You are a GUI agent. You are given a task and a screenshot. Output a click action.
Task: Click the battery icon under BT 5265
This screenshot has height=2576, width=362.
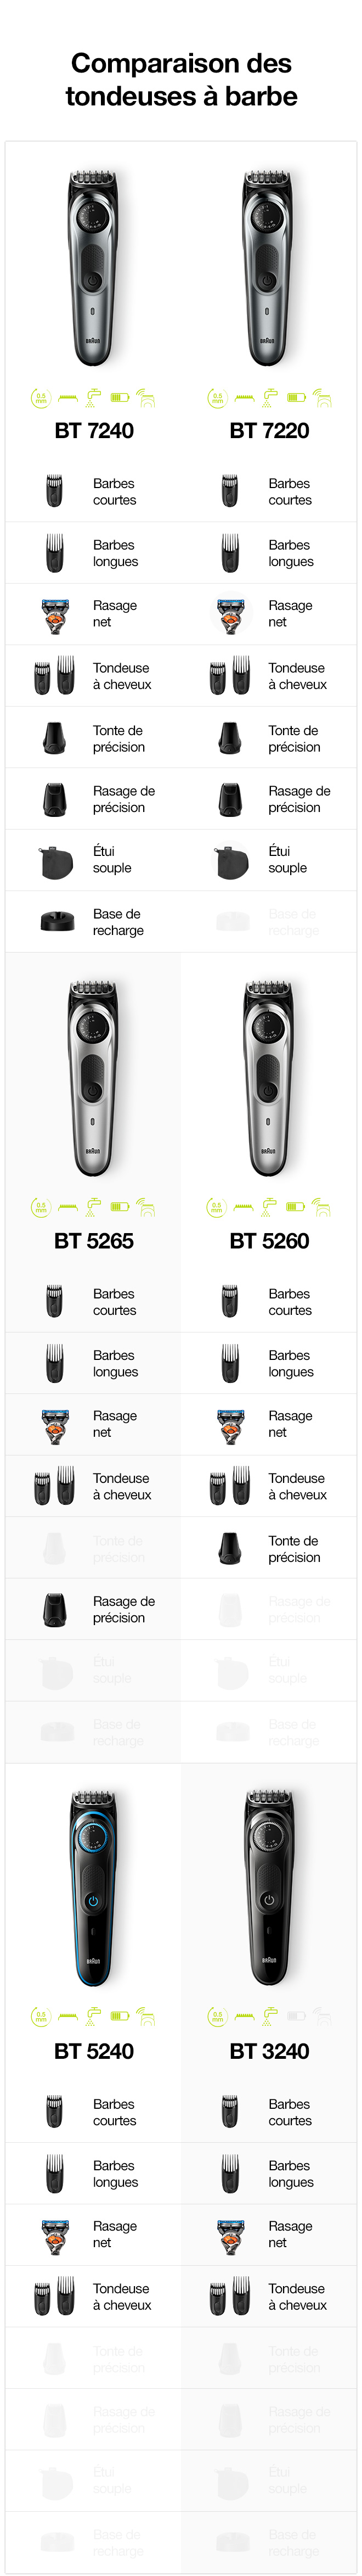tap(120, 1207)
